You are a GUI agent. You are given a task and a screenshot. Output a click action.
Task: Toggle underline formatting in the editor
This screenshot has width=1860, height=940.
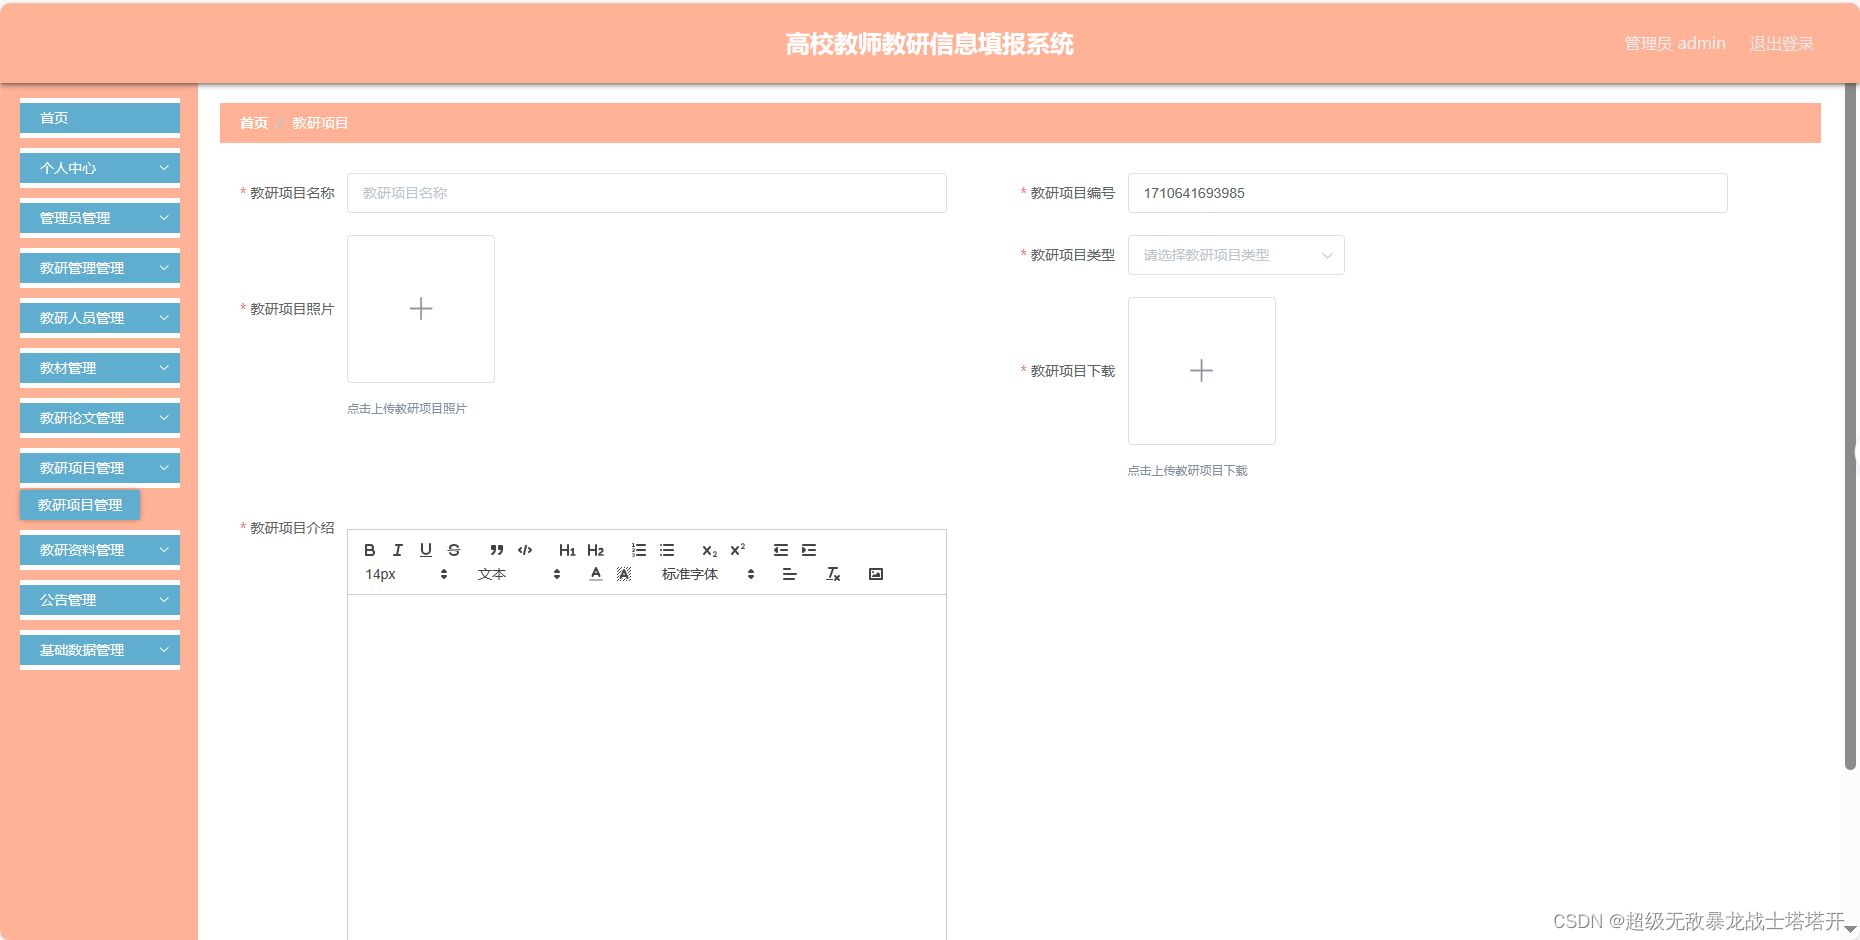[426, 550]
